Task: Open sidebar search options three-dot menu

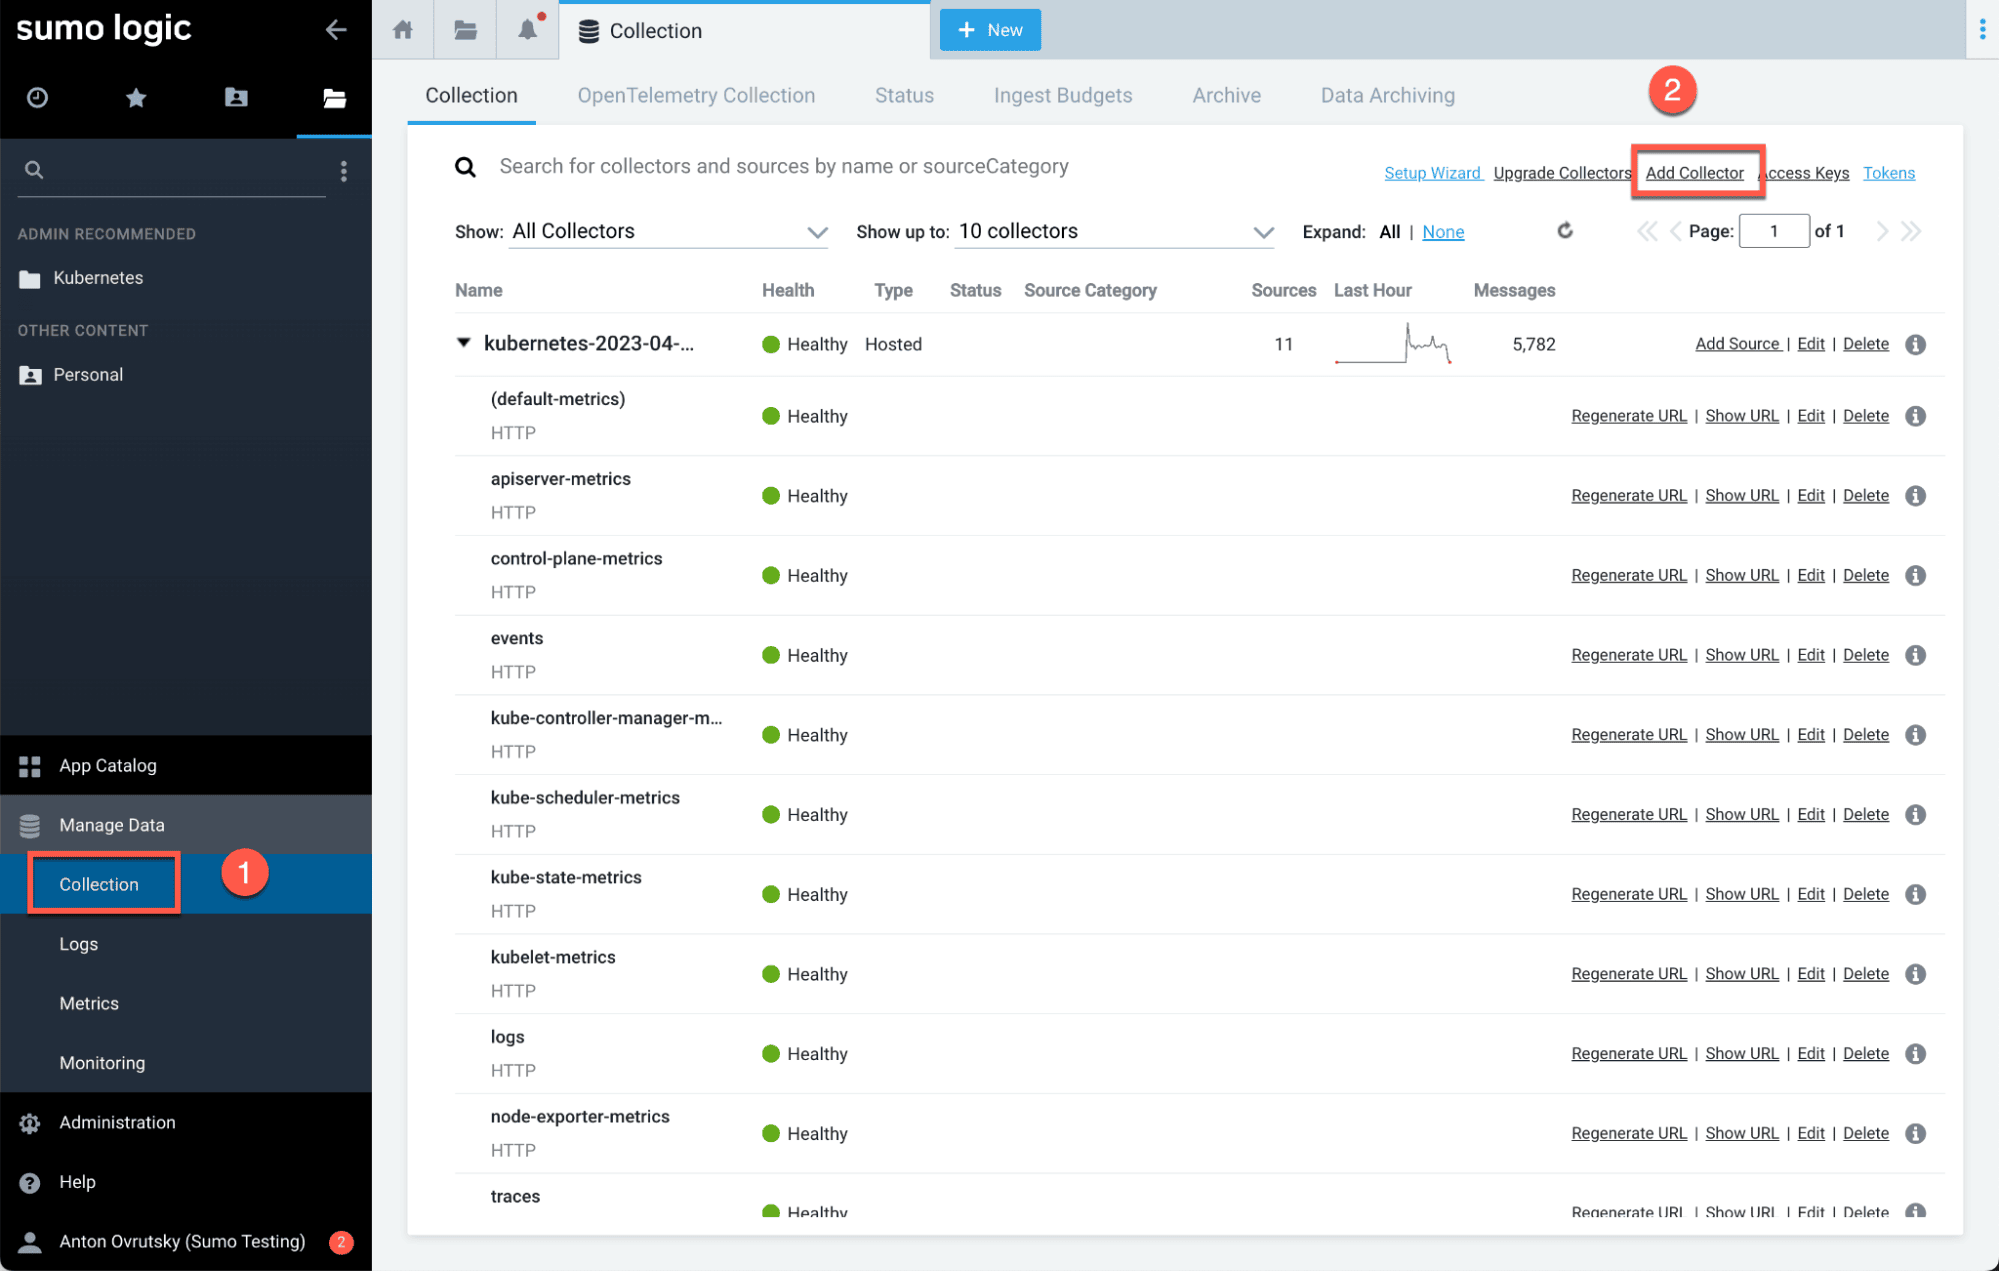Action: point(344,171)
